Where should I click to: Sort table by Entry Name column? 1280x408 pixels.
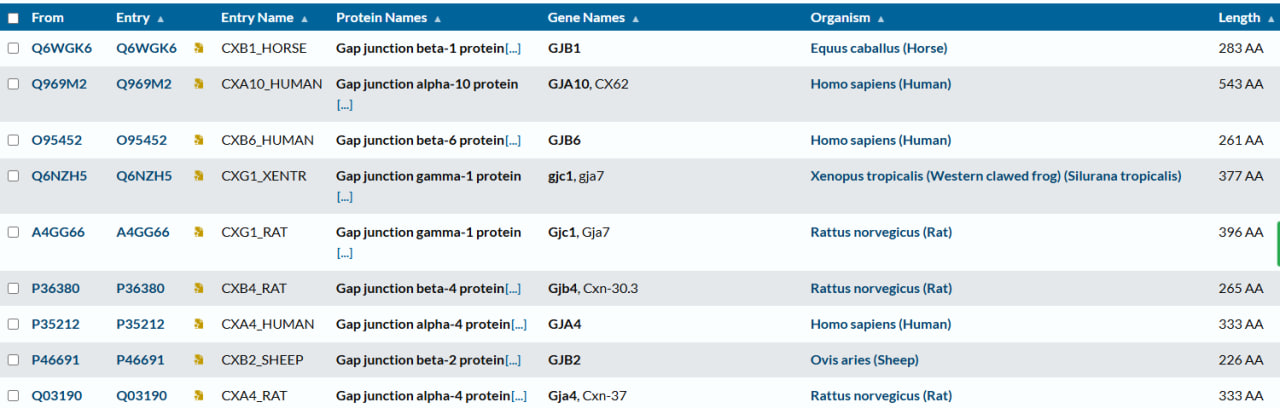click(x=265, y=18)
